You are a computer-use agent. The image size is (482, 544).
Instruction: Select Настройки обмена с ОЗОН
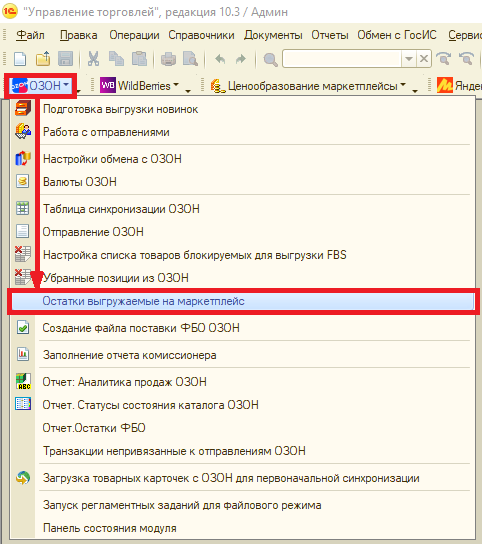[243, 159]
